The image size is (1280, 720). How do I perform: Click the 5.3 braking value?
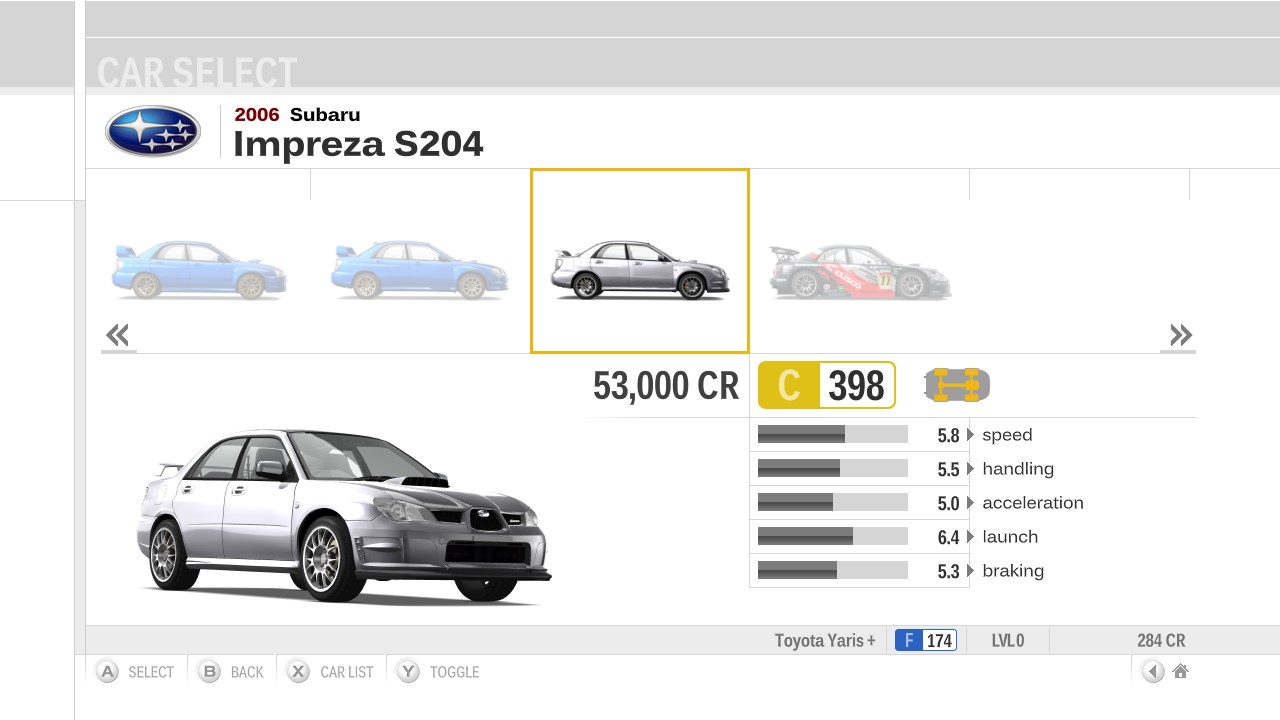pos(948,572)
